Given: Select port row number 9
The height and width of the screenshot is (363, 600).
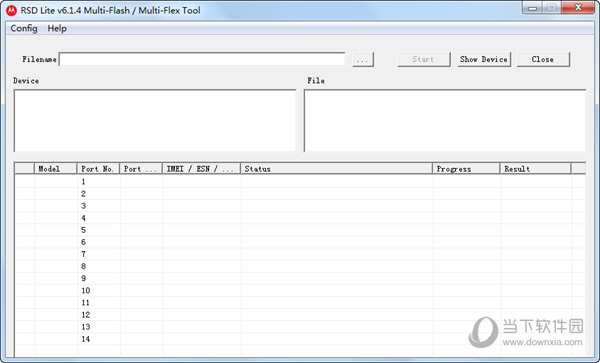Looking at the screenshot, I should [300, 278].
